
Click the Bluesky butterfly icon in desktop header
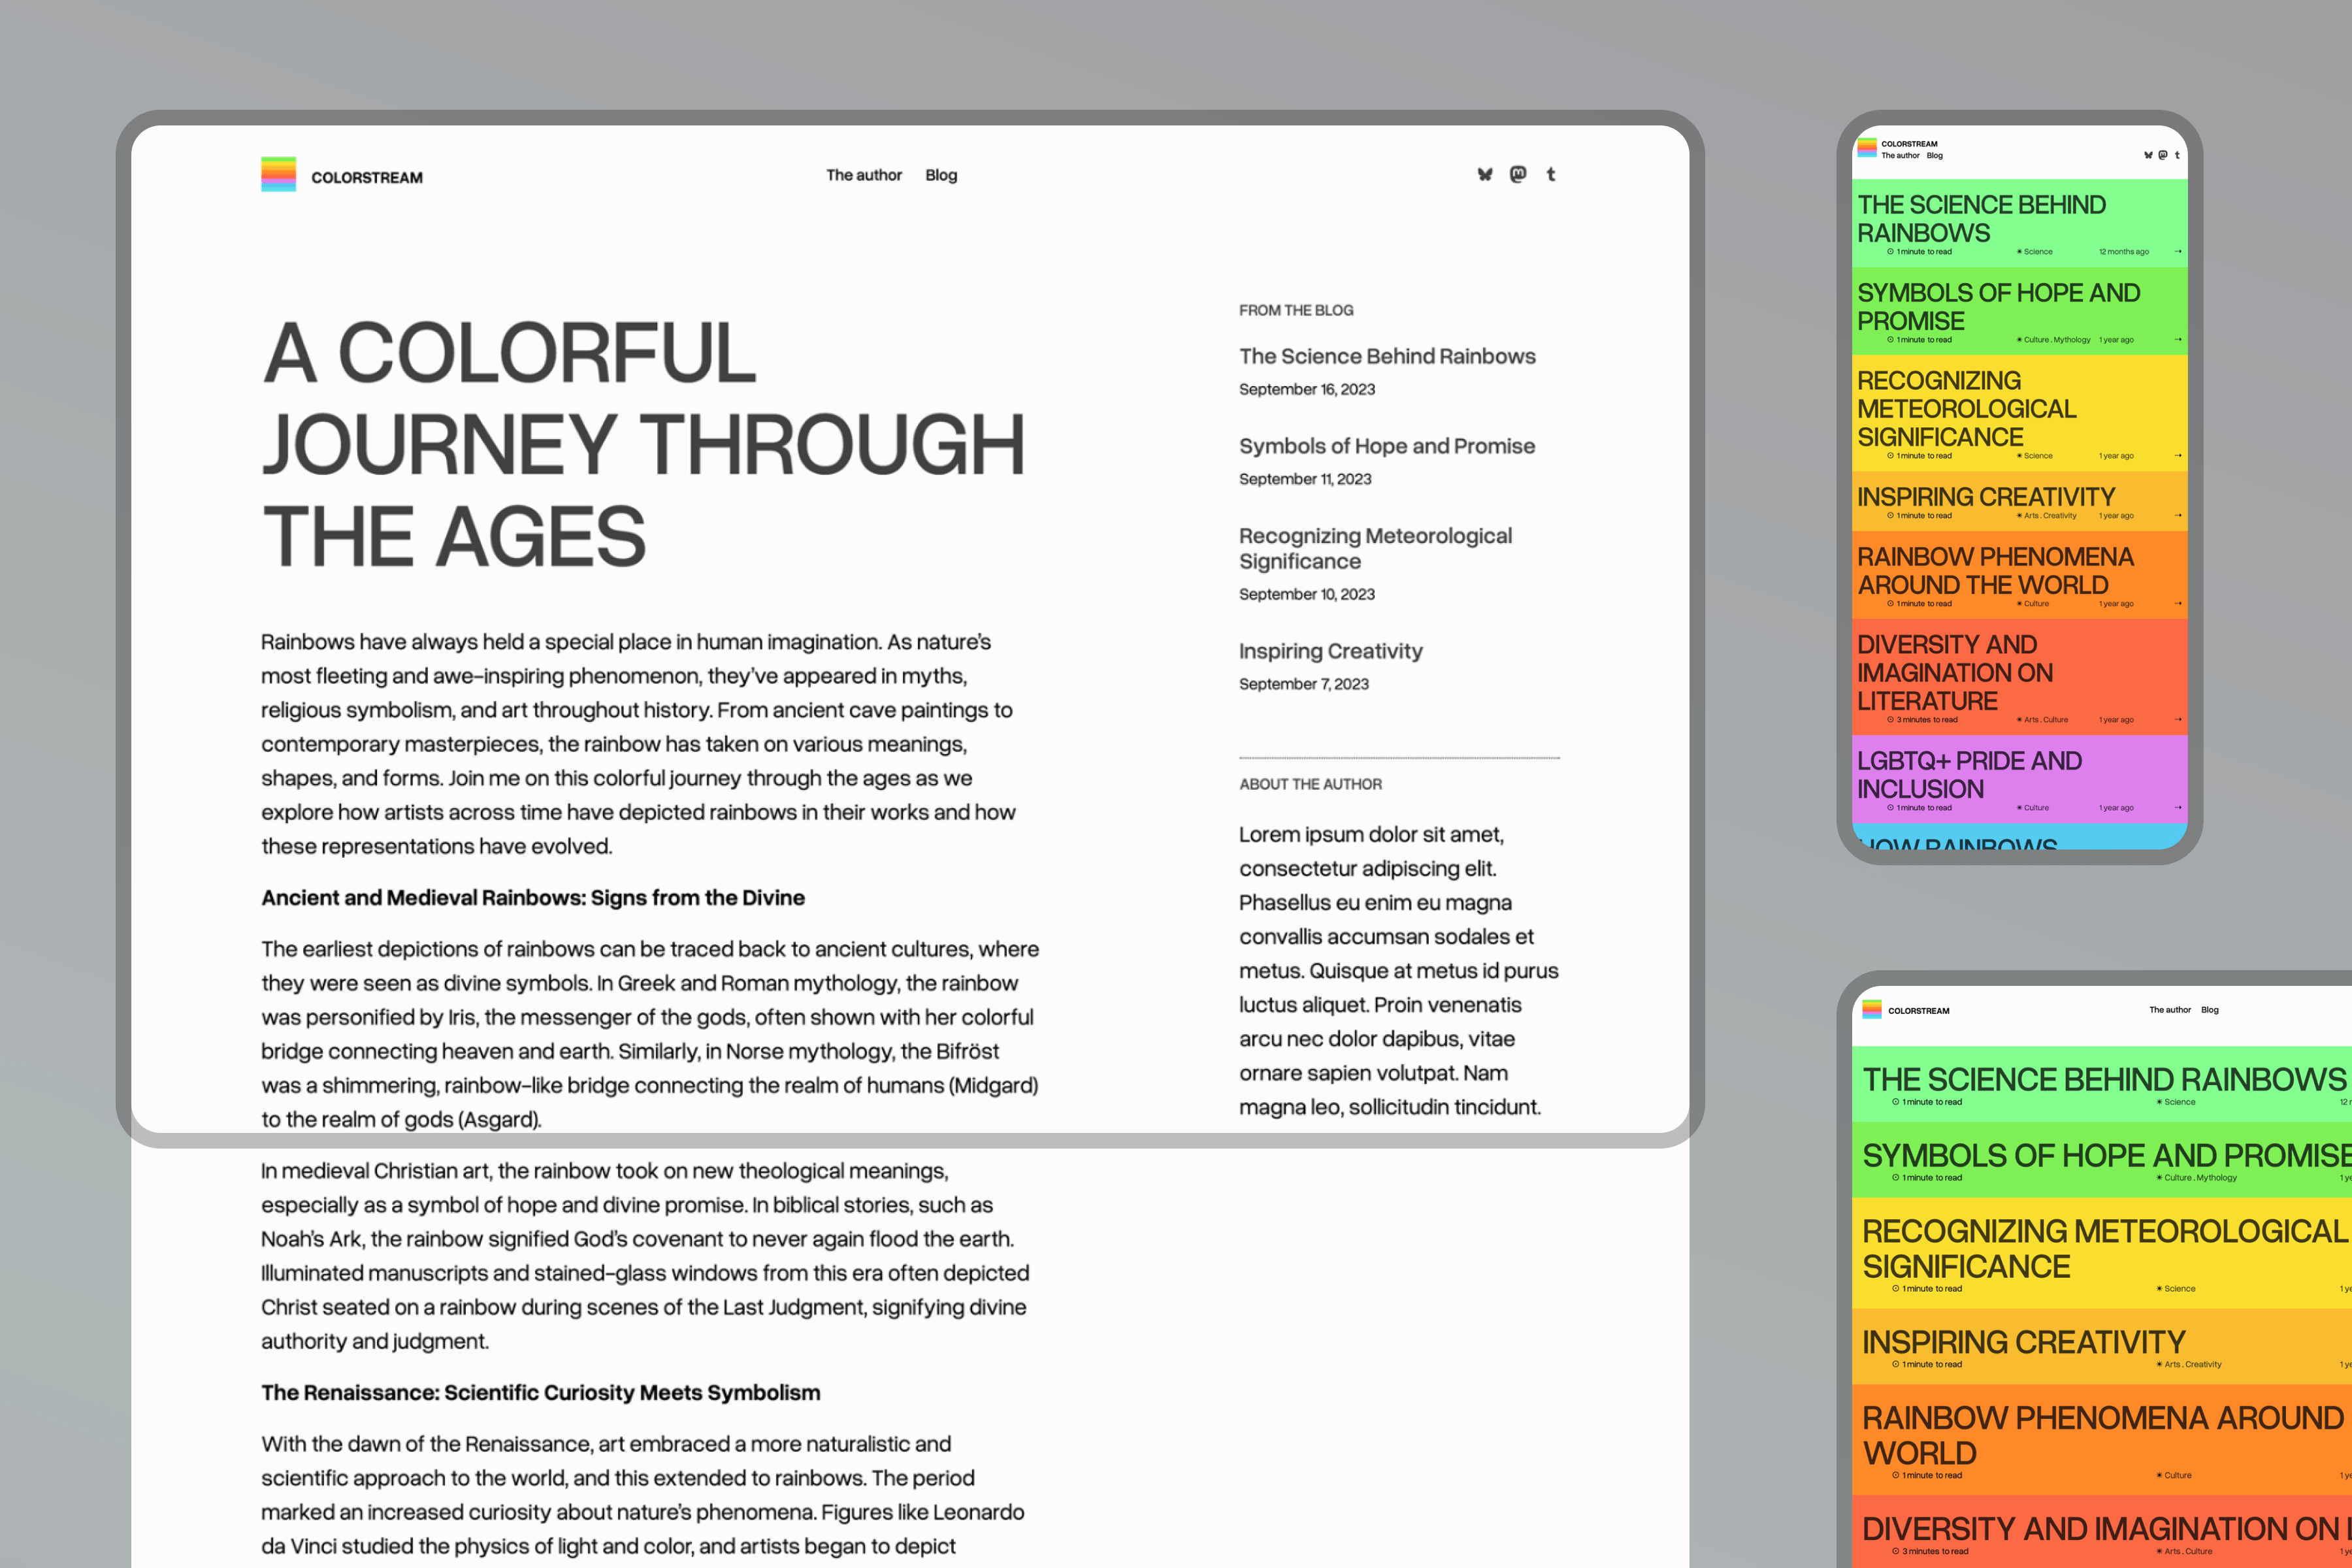1484,174
